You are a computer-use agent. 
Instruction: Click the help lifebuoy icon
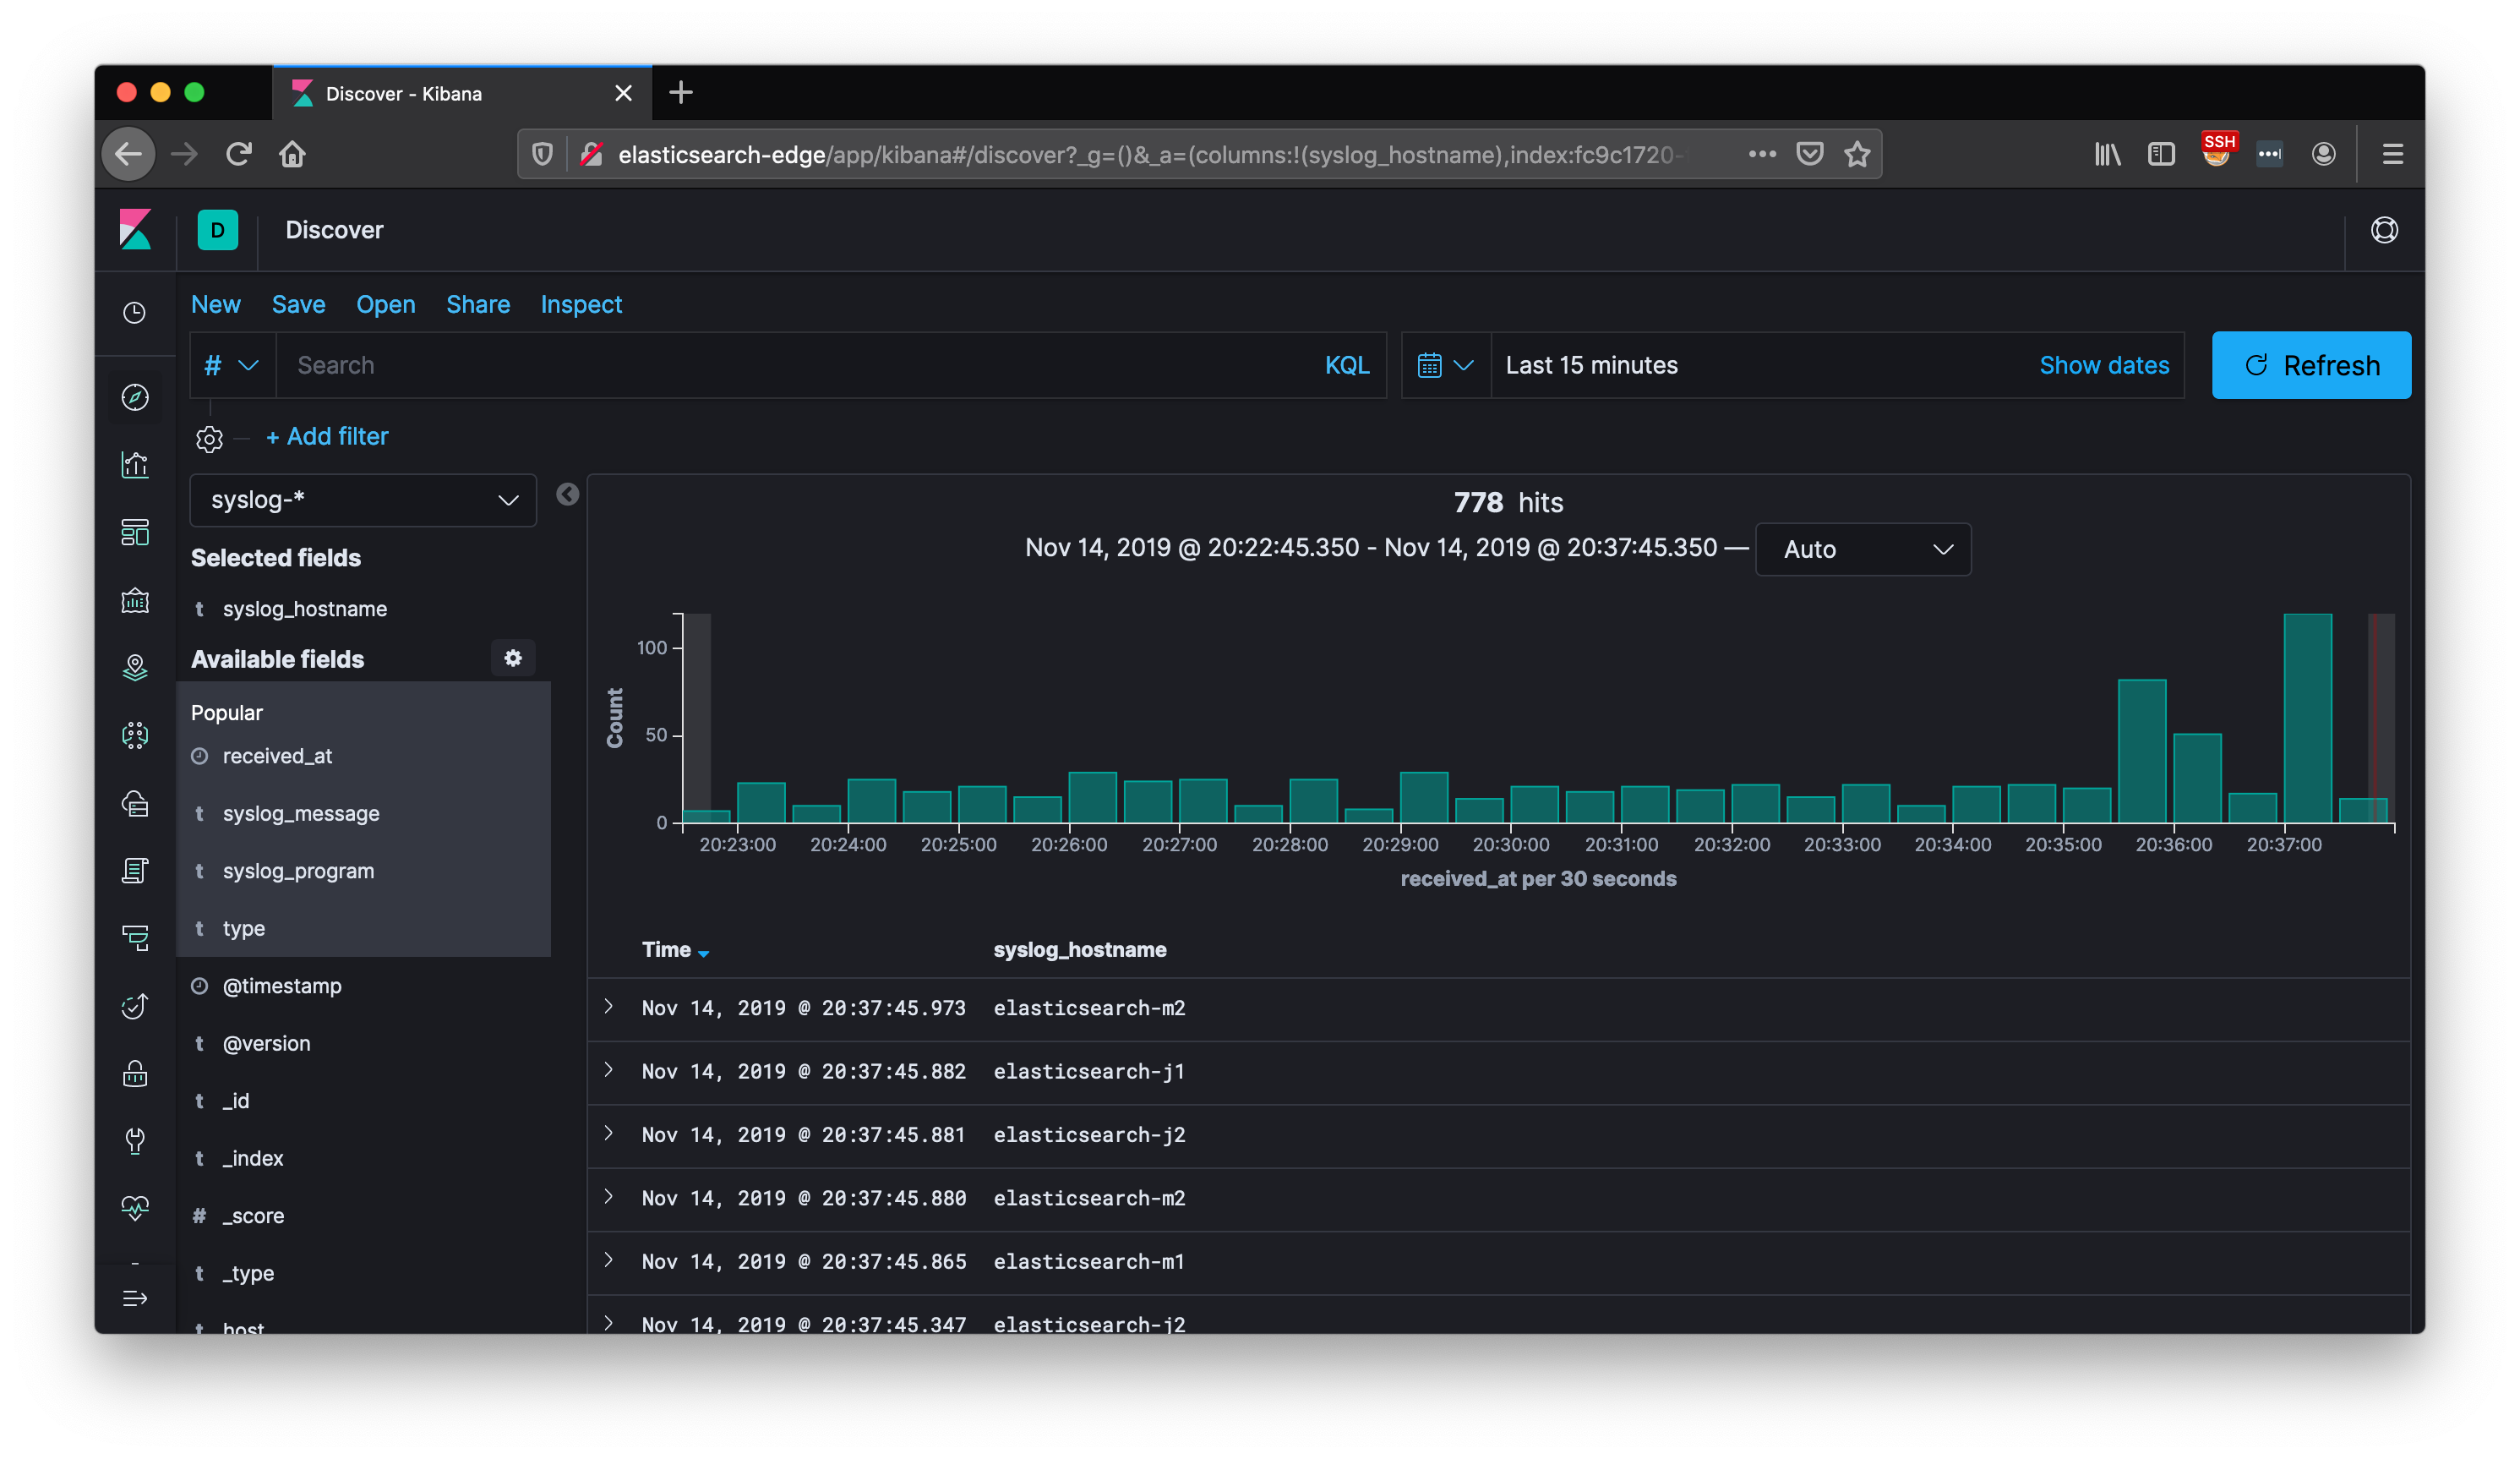point(2384,231)
